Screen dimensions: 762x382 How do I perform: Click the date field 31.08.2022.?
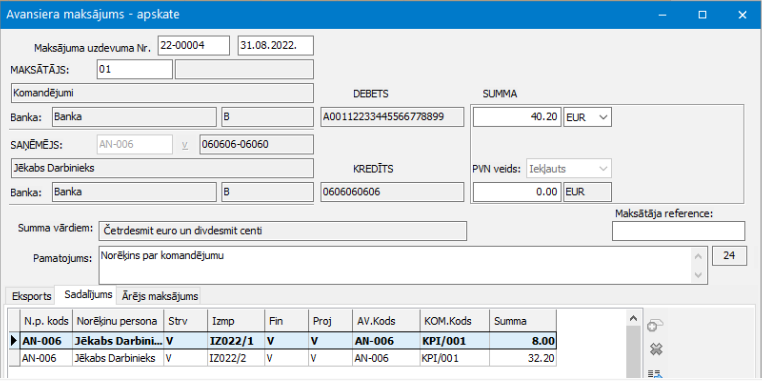pos(276,46)
